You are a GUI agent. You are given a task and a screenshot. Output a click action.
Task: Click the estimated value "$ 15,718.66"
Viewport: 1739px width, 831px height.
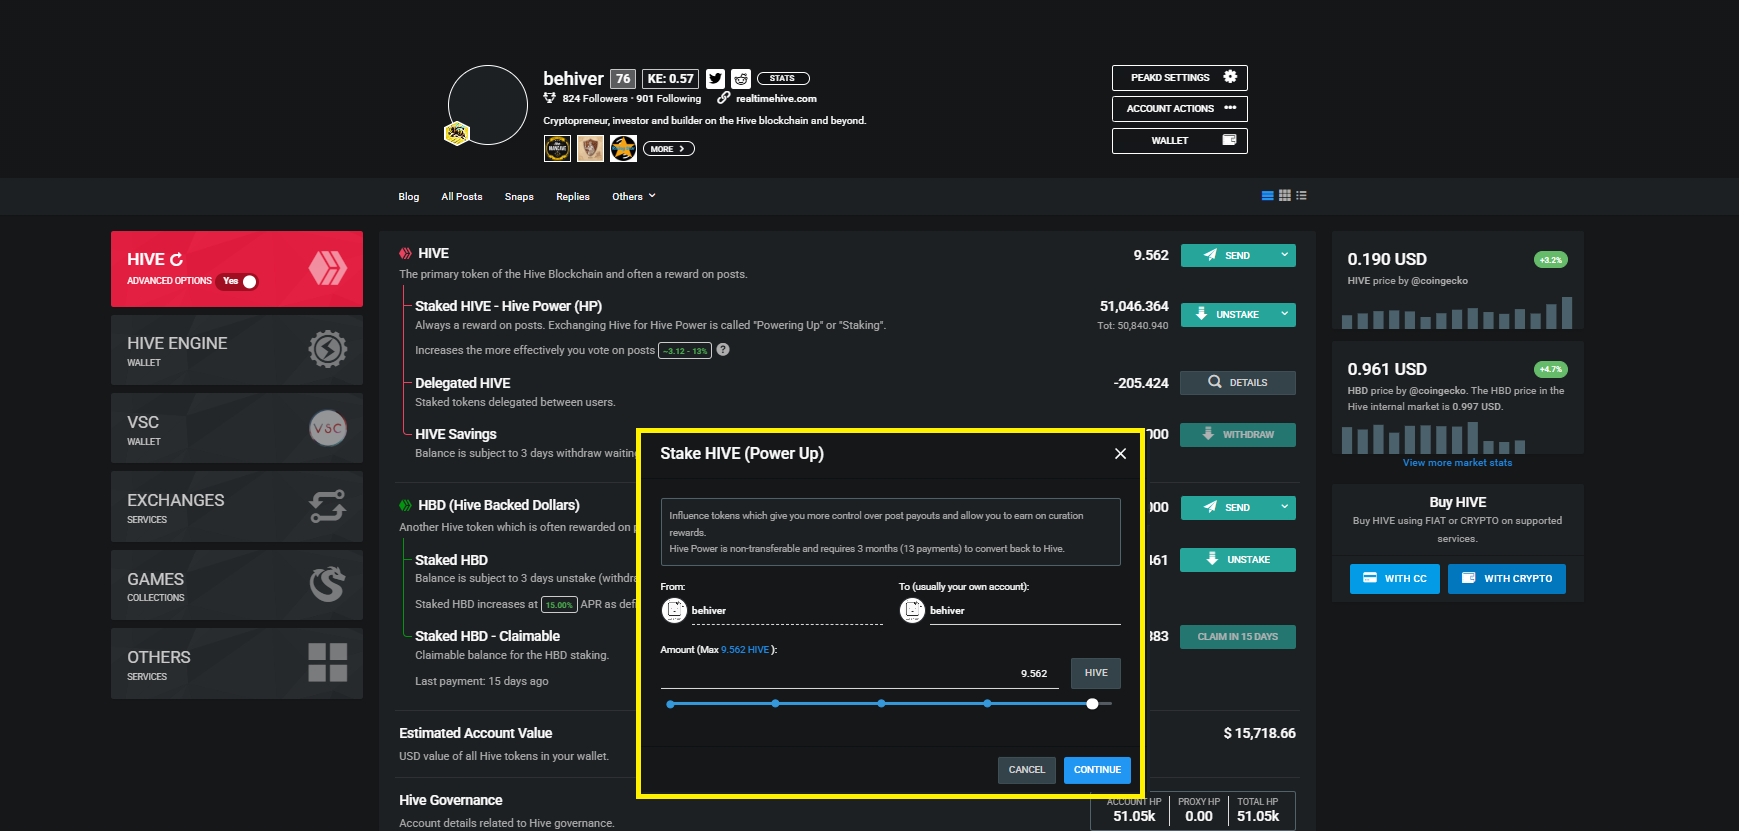[x=1259, y=734]
